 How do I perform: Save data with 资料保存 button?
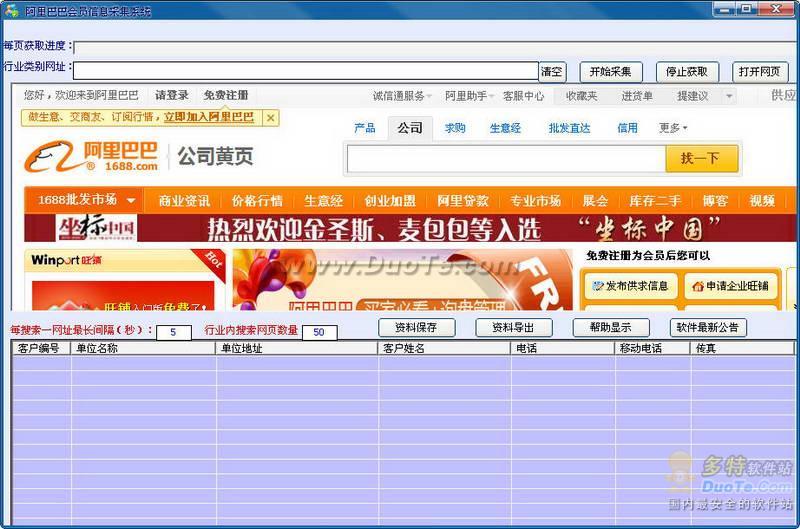coord(416,328)
